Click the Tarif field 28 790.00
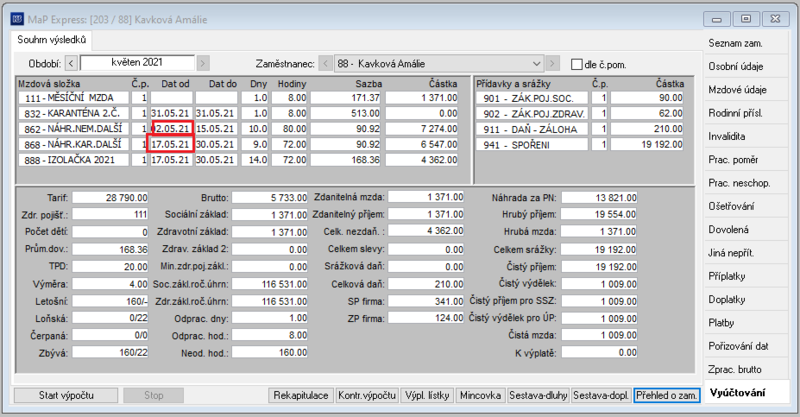 point(110,198)
